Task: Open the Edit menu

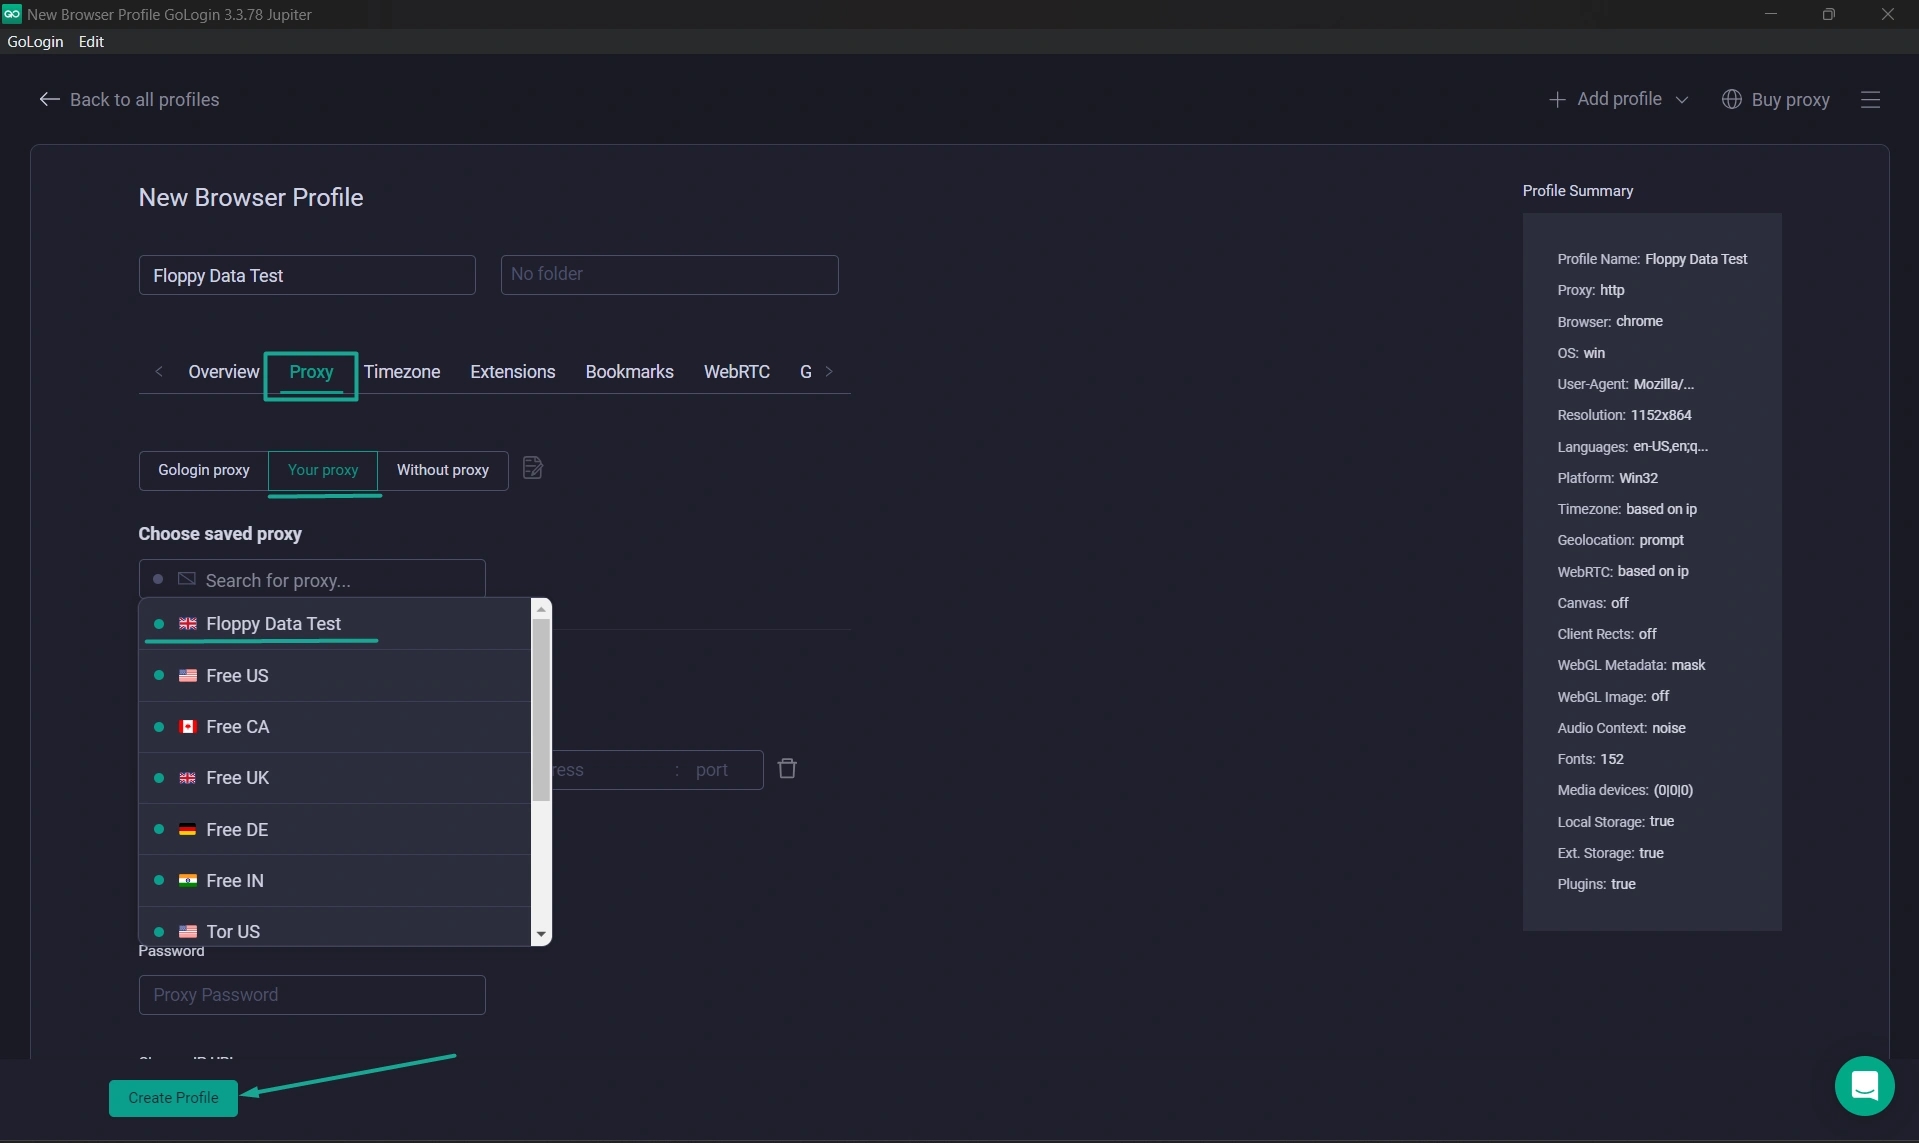Action: [91, 41]
